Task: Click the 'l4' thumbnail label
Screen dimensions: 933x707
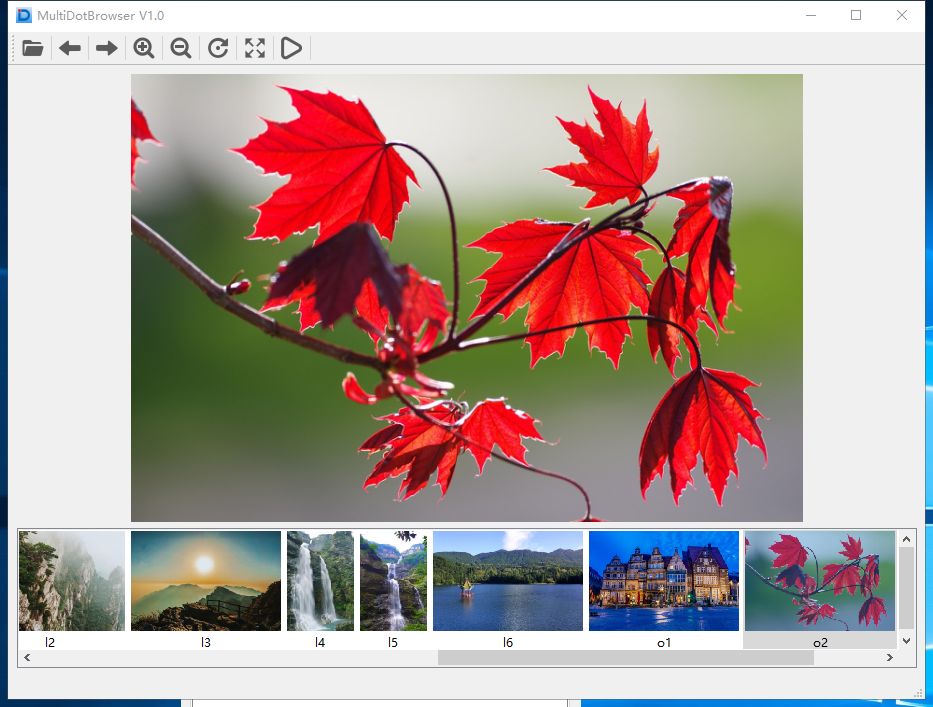Action: click(320, 643)
